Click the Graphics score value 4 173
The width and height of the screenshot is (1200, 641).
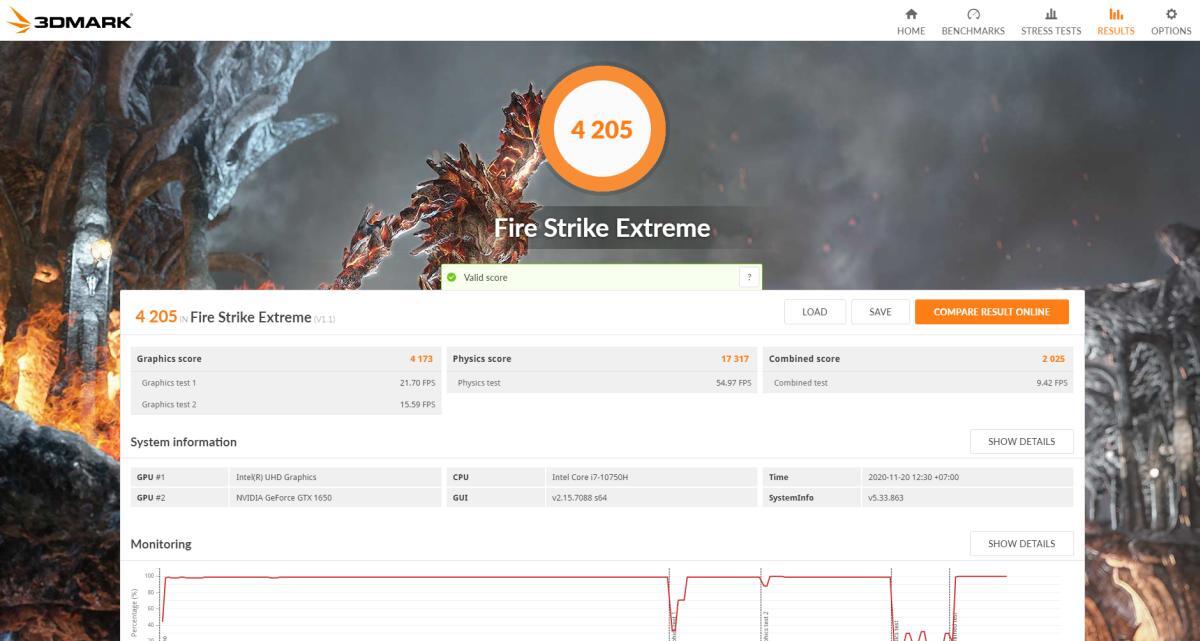pyautogui.click(x=421, y=359)
